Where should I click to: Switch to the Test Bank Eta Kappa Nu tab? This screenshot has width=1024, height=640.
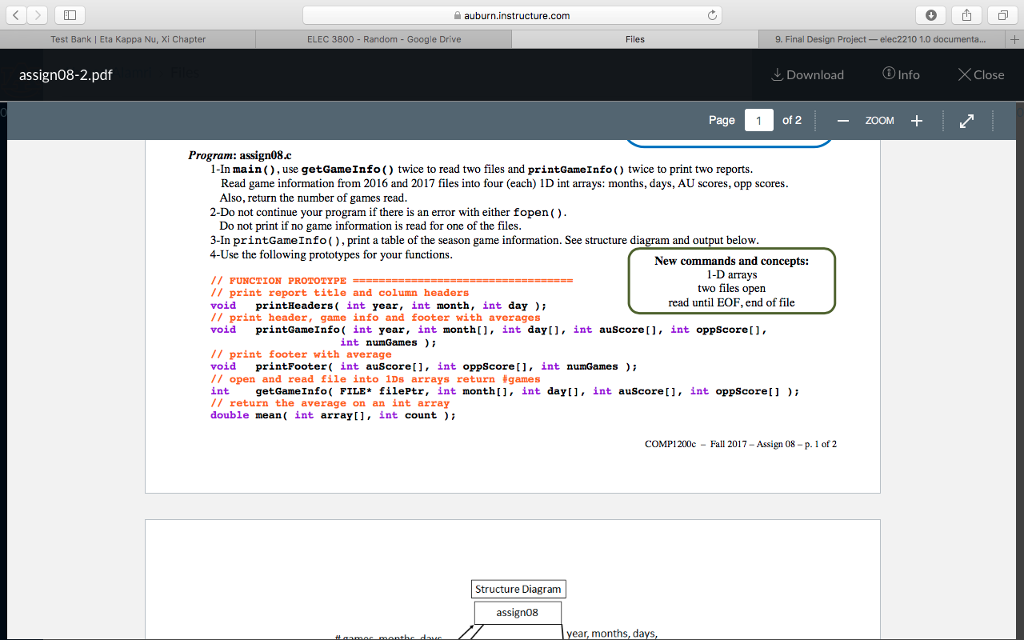click(128, 40)
